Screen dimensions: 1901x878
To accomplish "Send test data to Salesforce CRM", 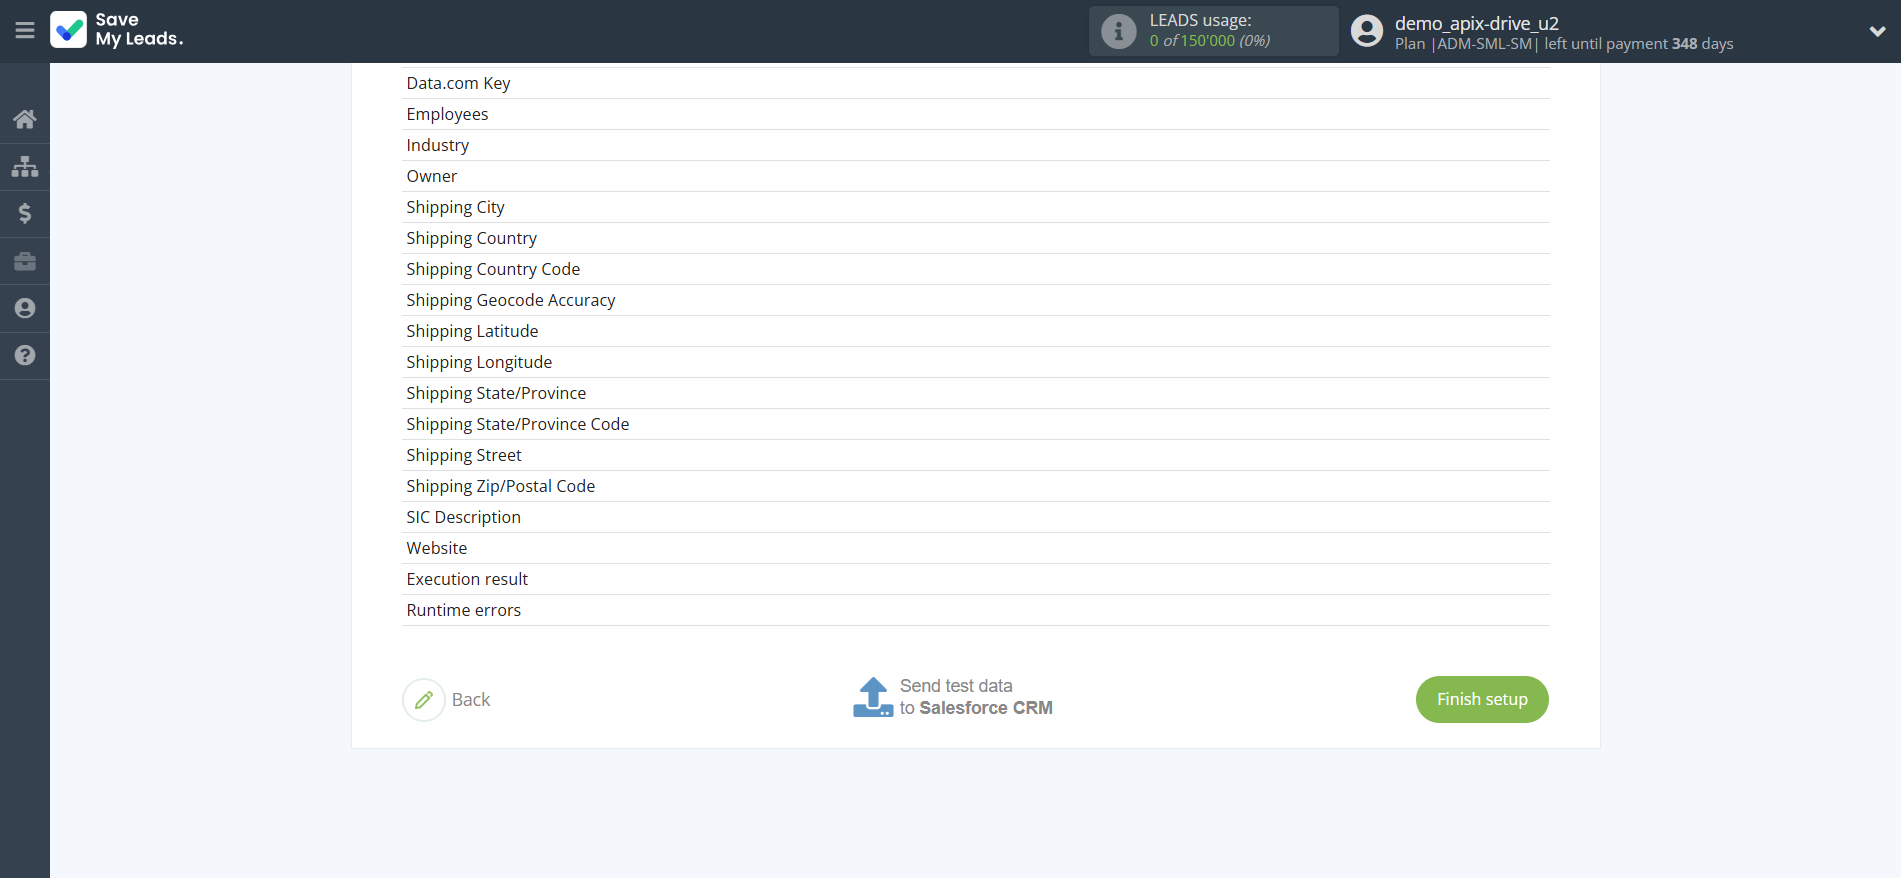I will [953, 697].
